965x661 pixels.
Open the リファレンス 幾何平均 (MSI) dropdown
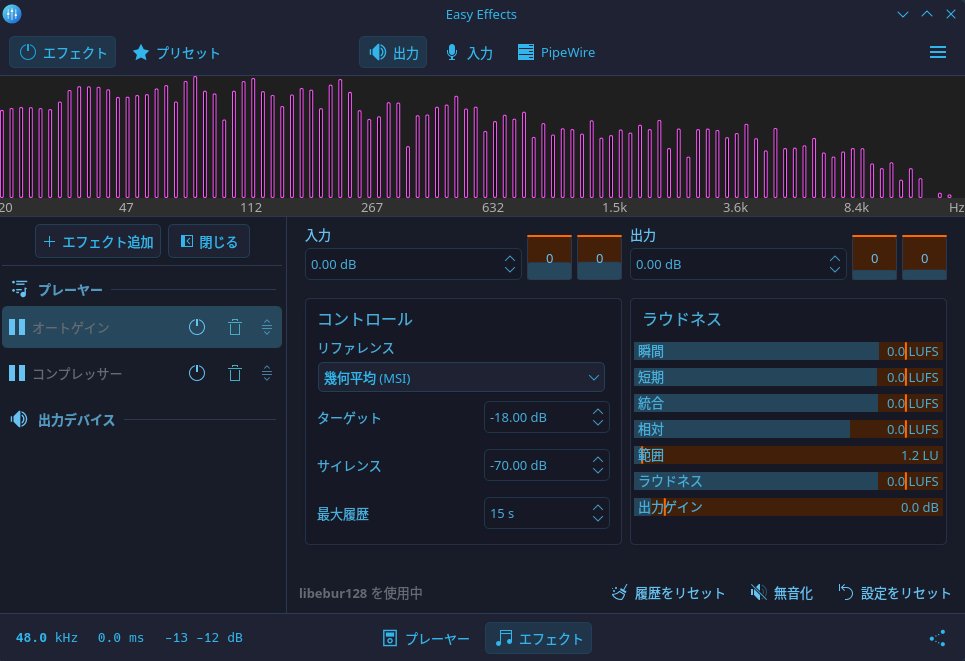coord(461,377)
